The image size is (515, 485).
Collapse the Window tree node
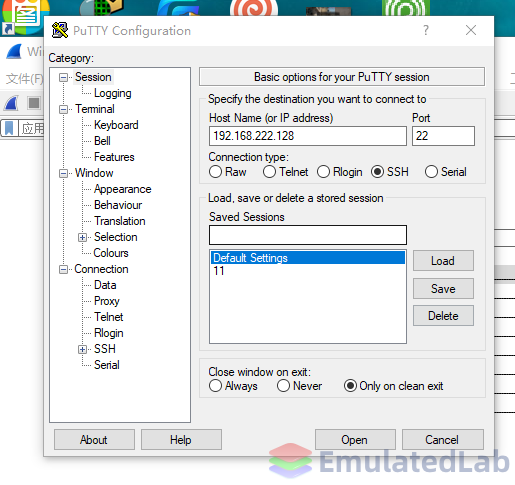click(63, 174)
